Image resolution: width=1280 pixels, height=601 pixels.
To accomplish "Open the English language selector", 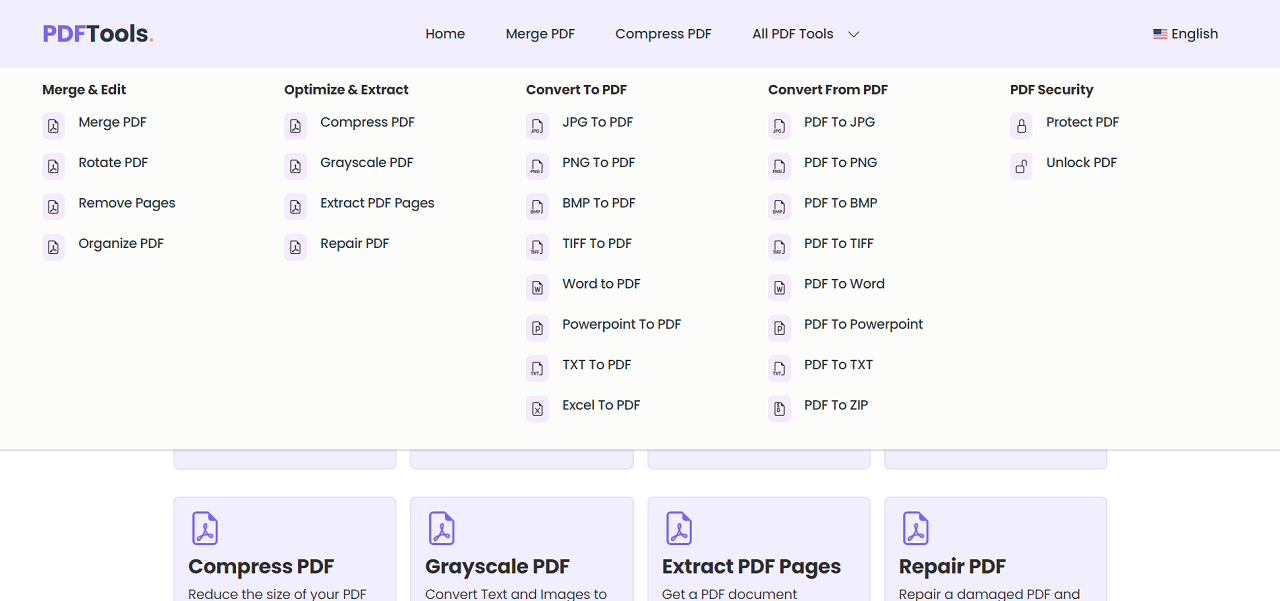I will coord(1186,33).
